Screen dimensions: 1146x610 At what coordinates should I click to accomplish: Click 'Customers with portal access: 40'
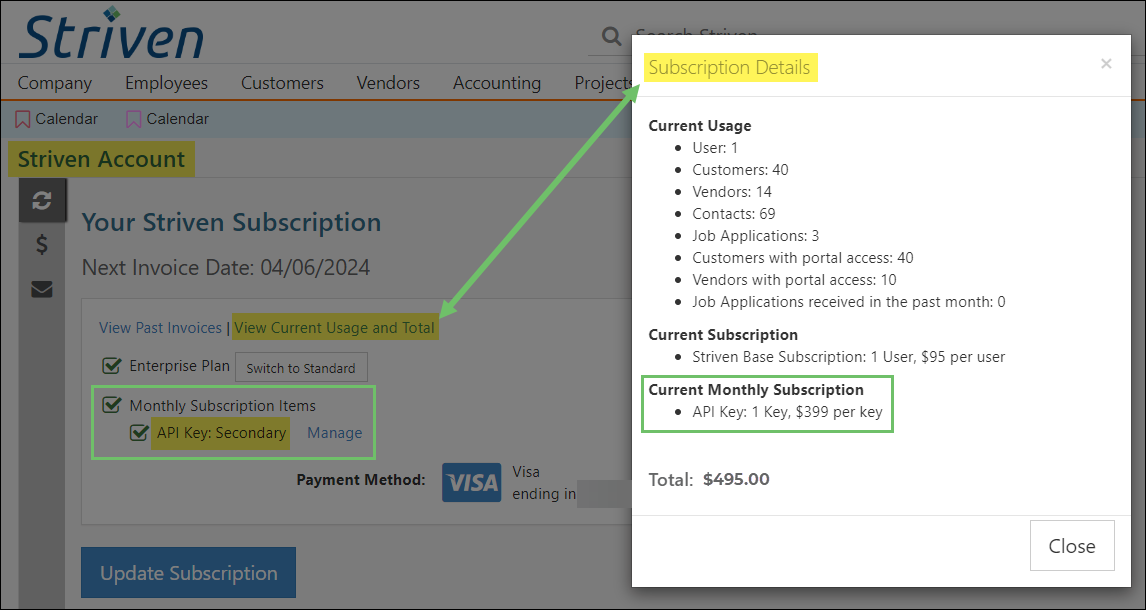803,258
